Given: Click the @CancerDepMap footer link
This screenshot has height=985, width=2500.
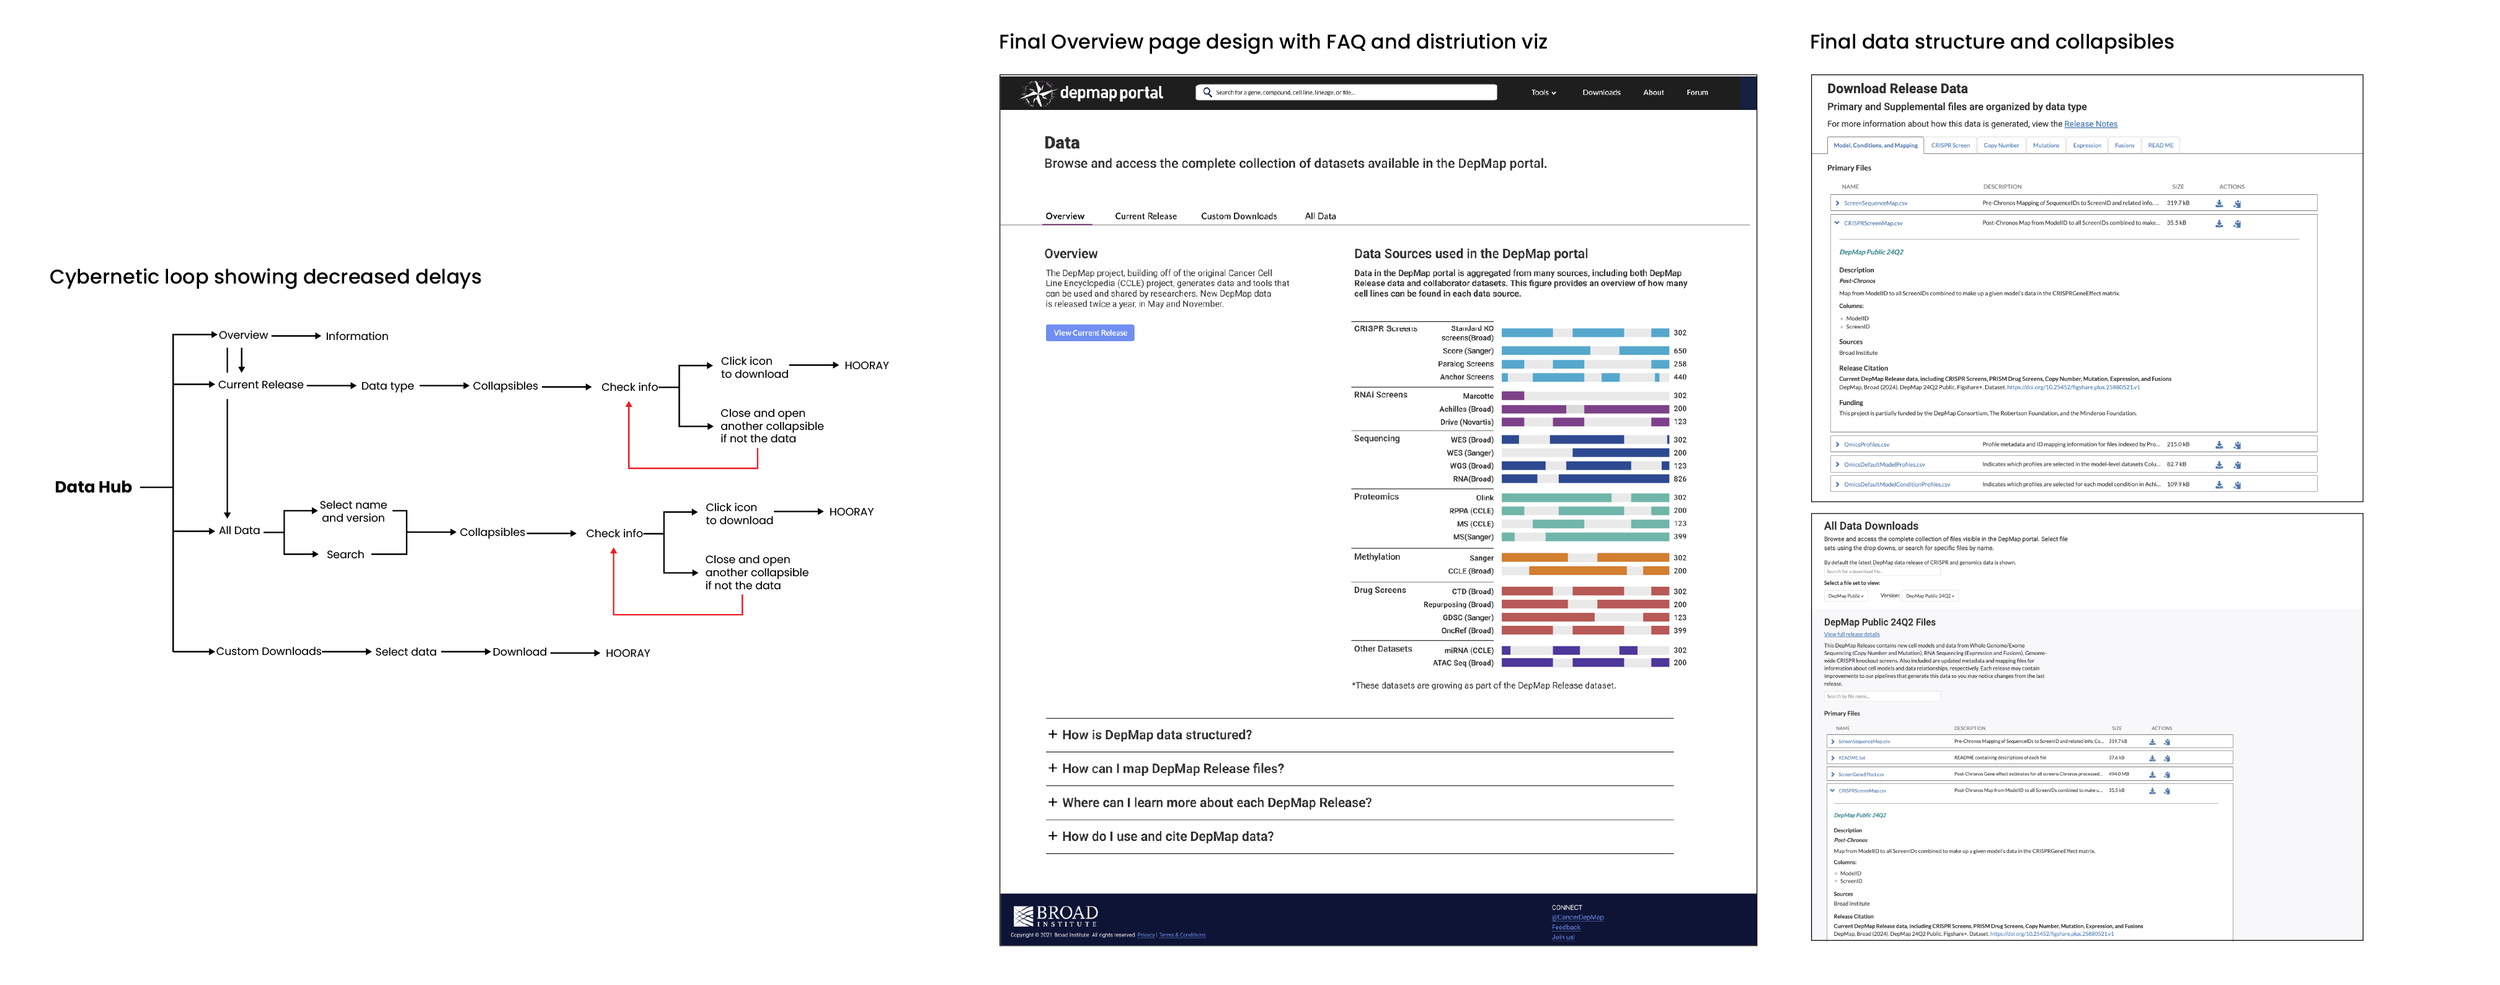Looking at the screenshot, I should pyautogui.click(x=1577, y=917).
